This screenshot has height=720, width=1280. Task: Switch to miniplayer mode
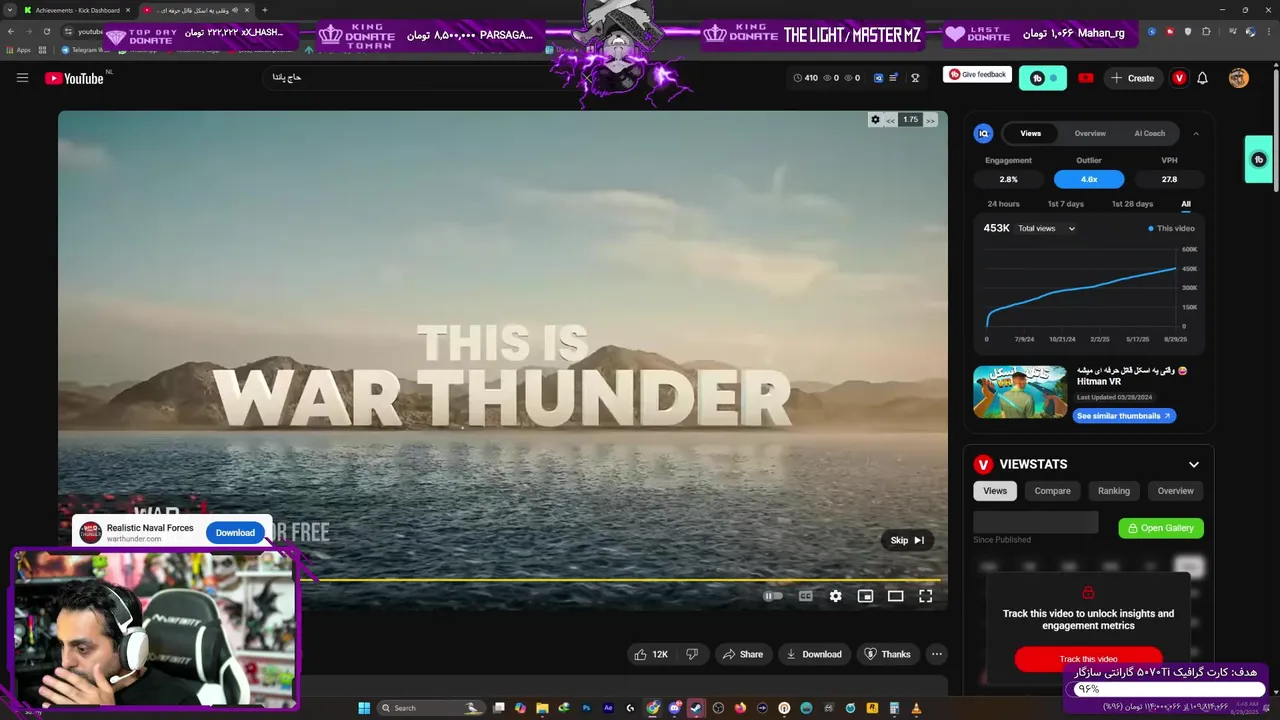[x=865, y=596]
